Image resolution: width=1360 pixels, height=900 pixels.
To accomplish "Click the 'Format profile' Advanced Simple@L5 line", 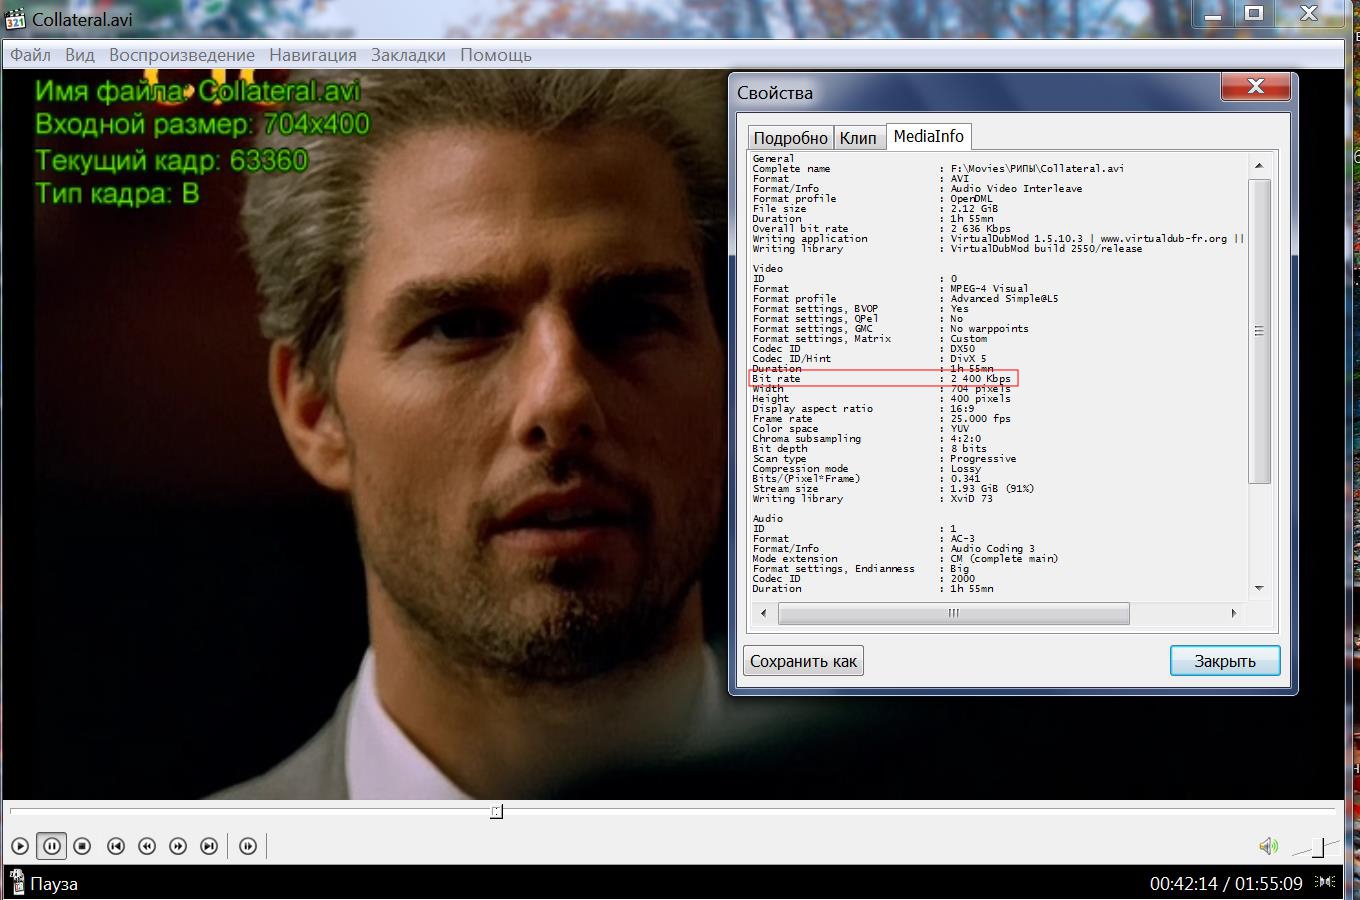I will 905,299.
